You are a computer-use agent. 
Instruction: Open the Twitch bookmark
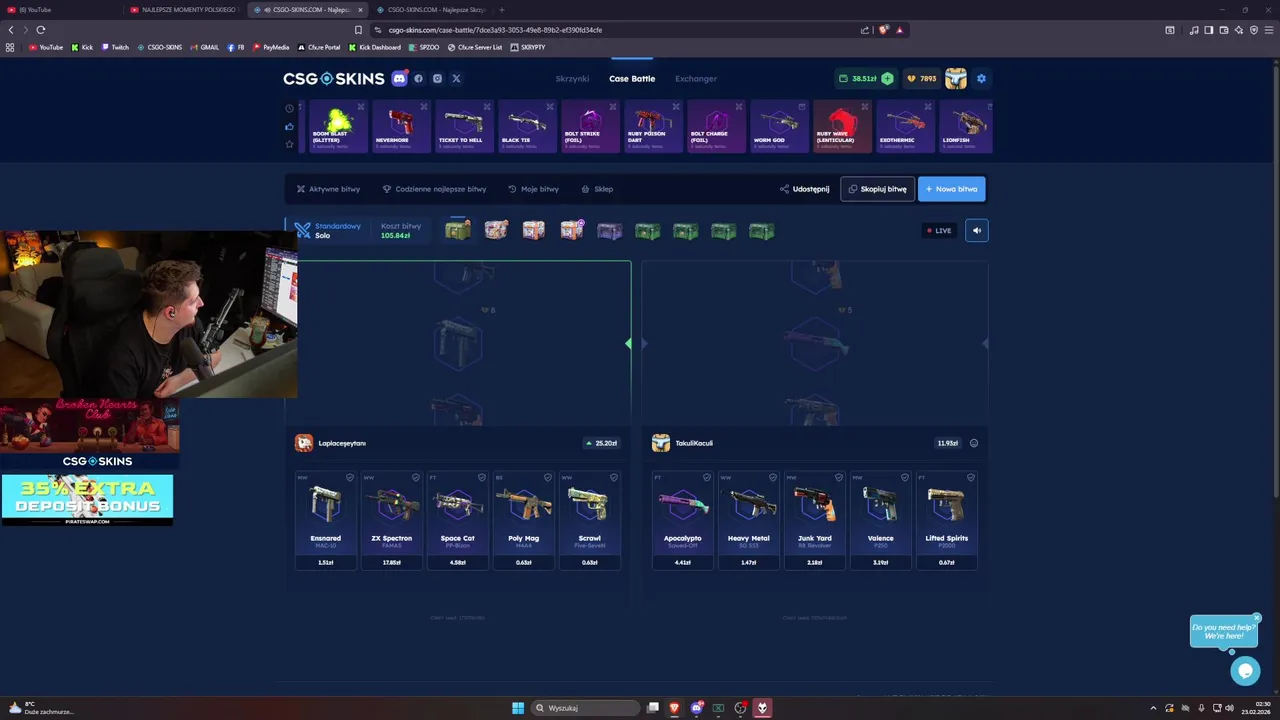[x=115, y=47]
